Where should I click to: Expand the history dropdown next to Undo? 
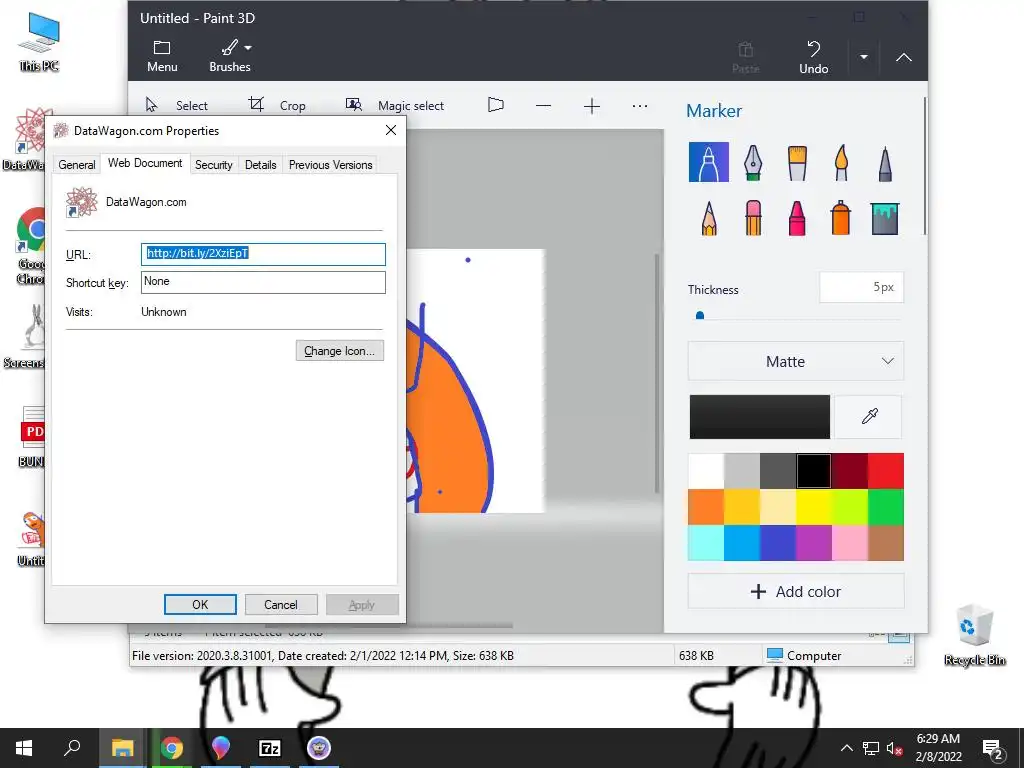863,57
